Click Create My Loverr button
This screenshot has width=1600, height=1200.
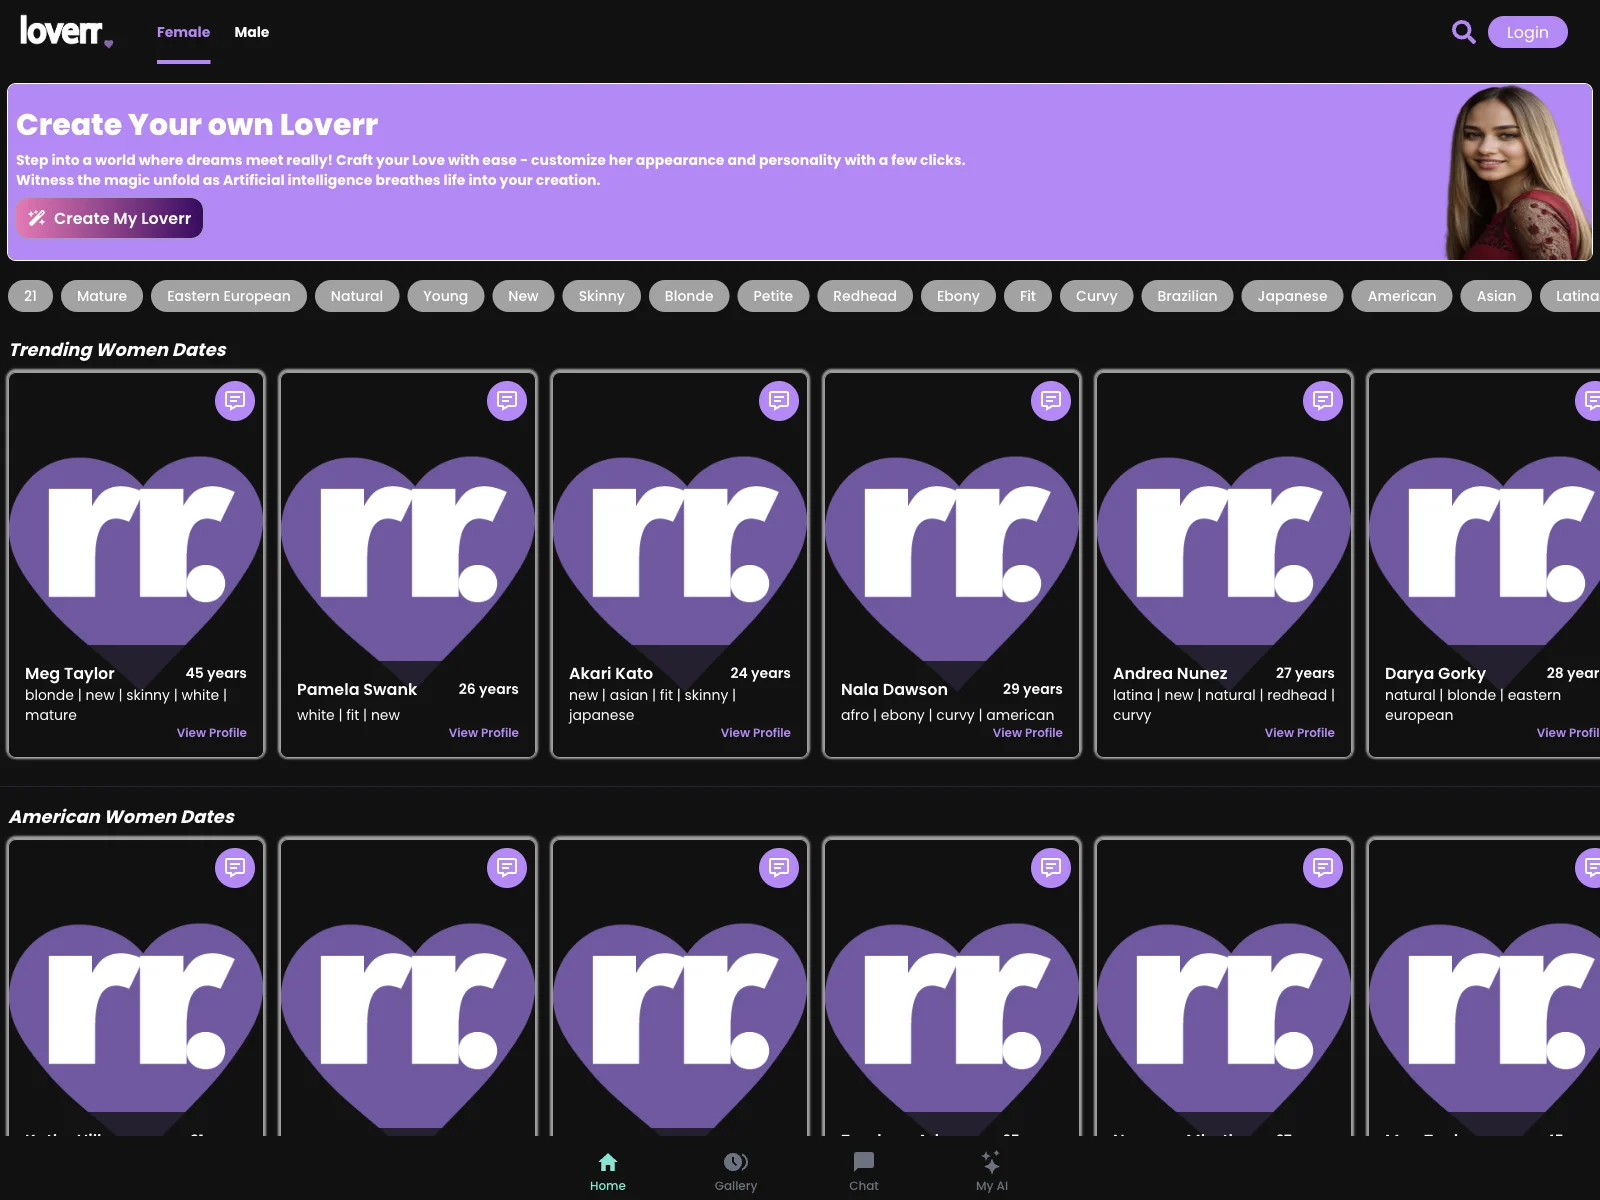tap(109, 218)
